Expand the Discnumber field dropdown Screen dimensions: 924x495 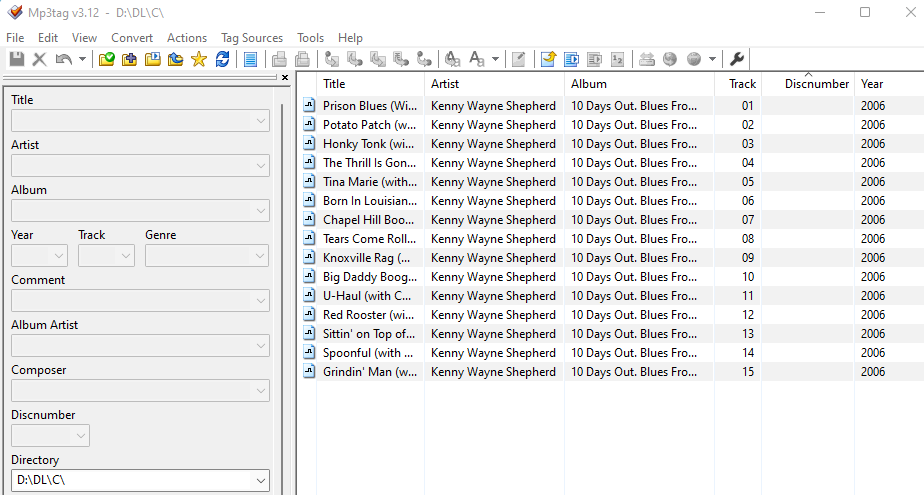tap(81, 436)
